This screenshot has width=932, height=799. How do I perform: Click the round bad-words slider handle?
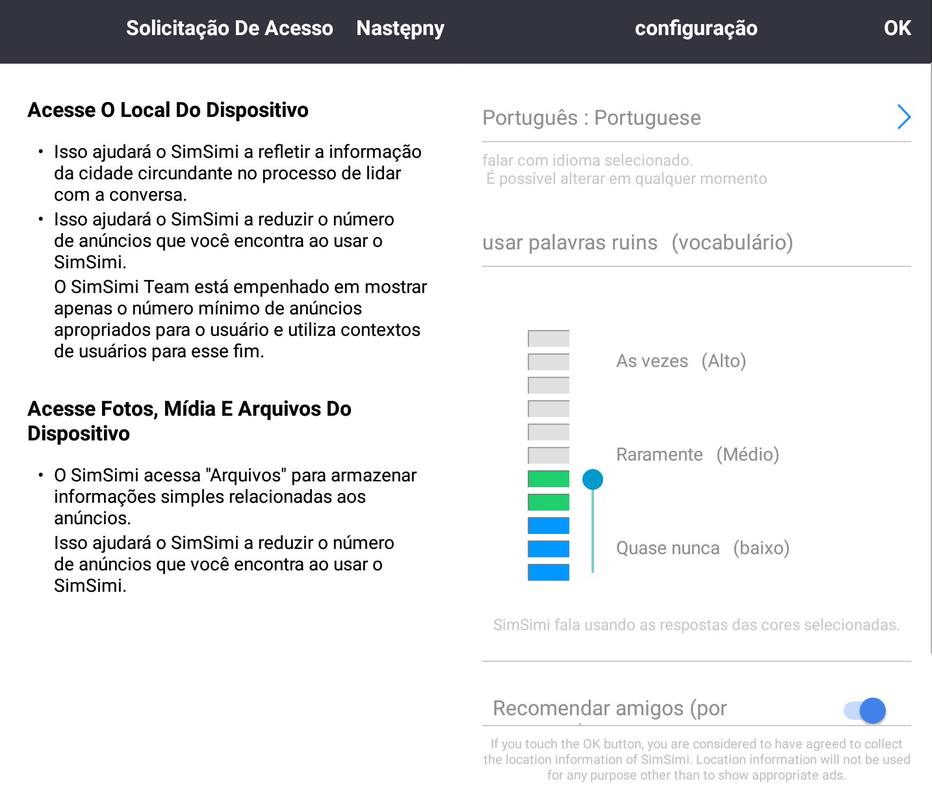593,480
